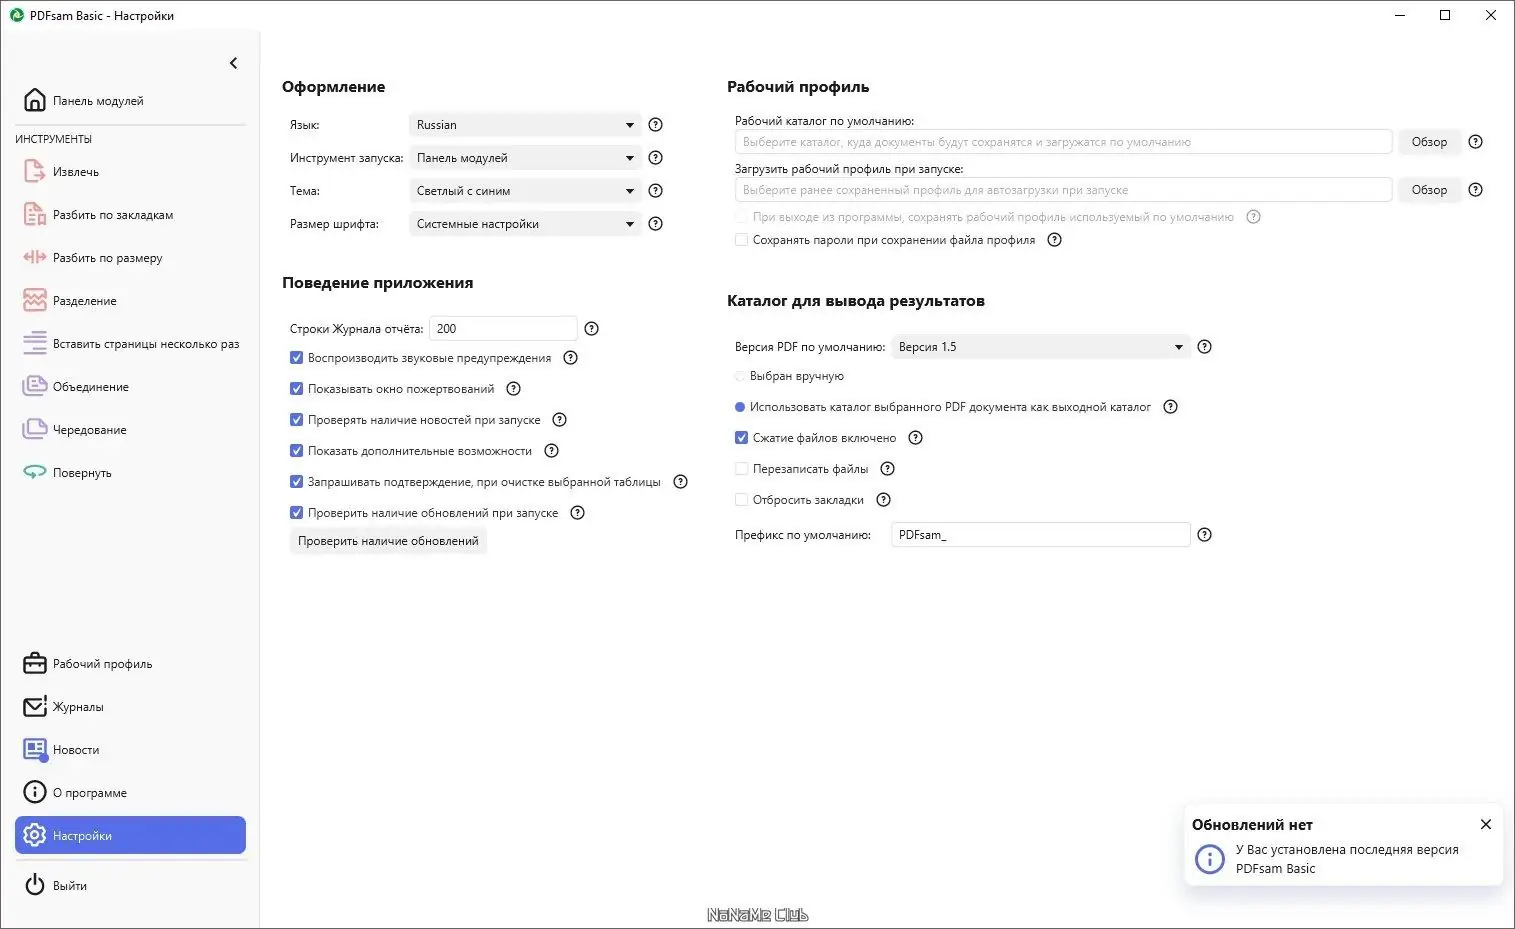The height and width of the screenshot is (929, 1515).
Task: Select the Выбран вручную radio button
Action: (x=741, y=376)
